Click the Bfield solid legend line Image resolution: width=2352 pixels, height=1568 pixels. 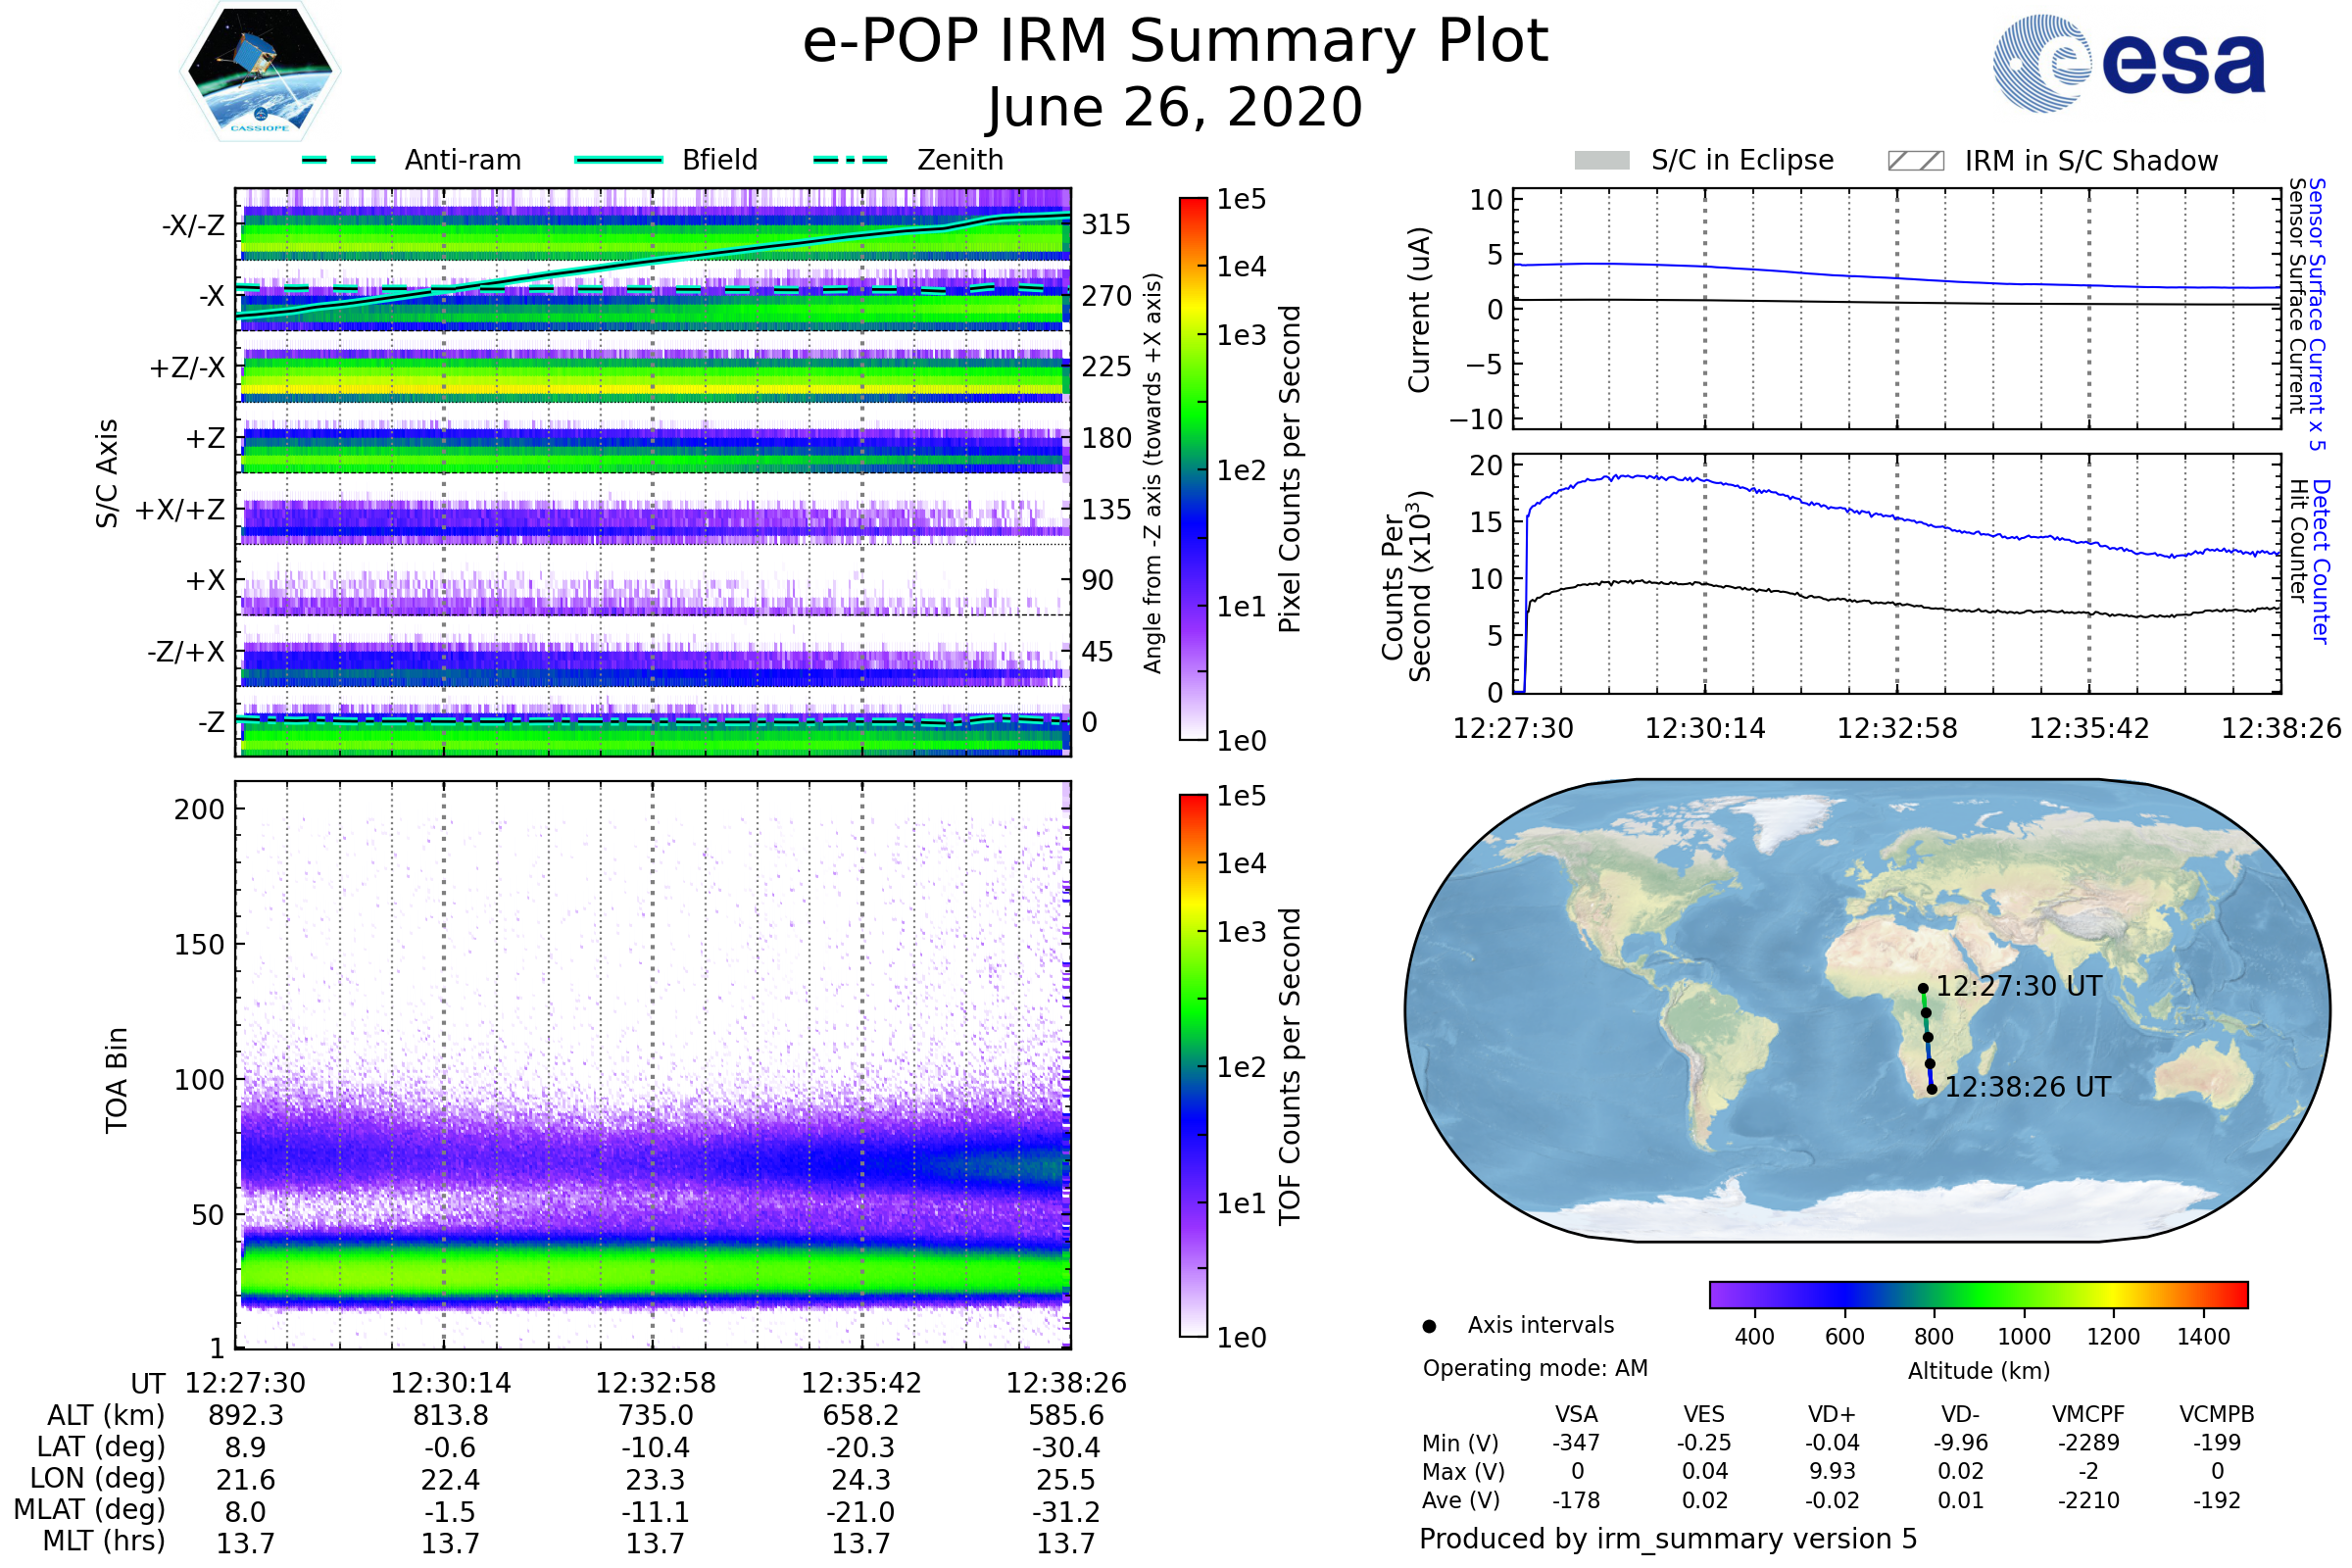[x=618, y=160]
